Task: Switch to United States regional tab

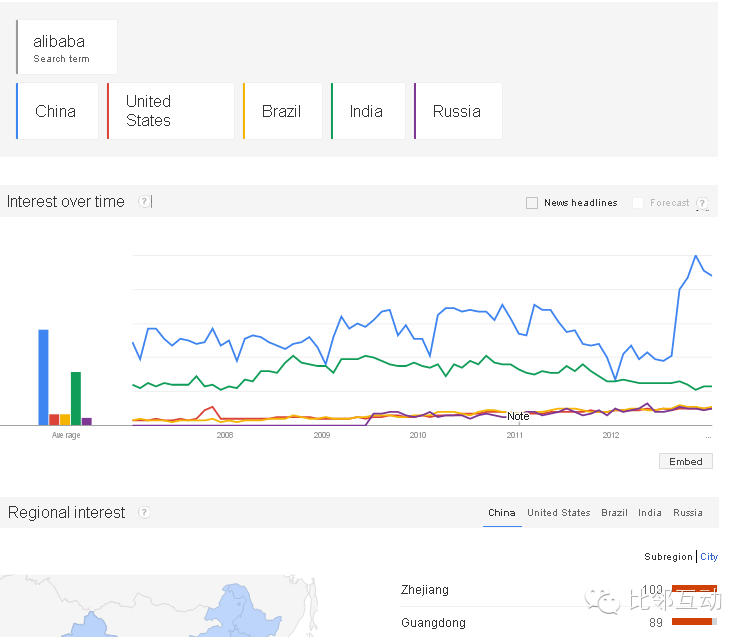Action: (x=559, y=513)
